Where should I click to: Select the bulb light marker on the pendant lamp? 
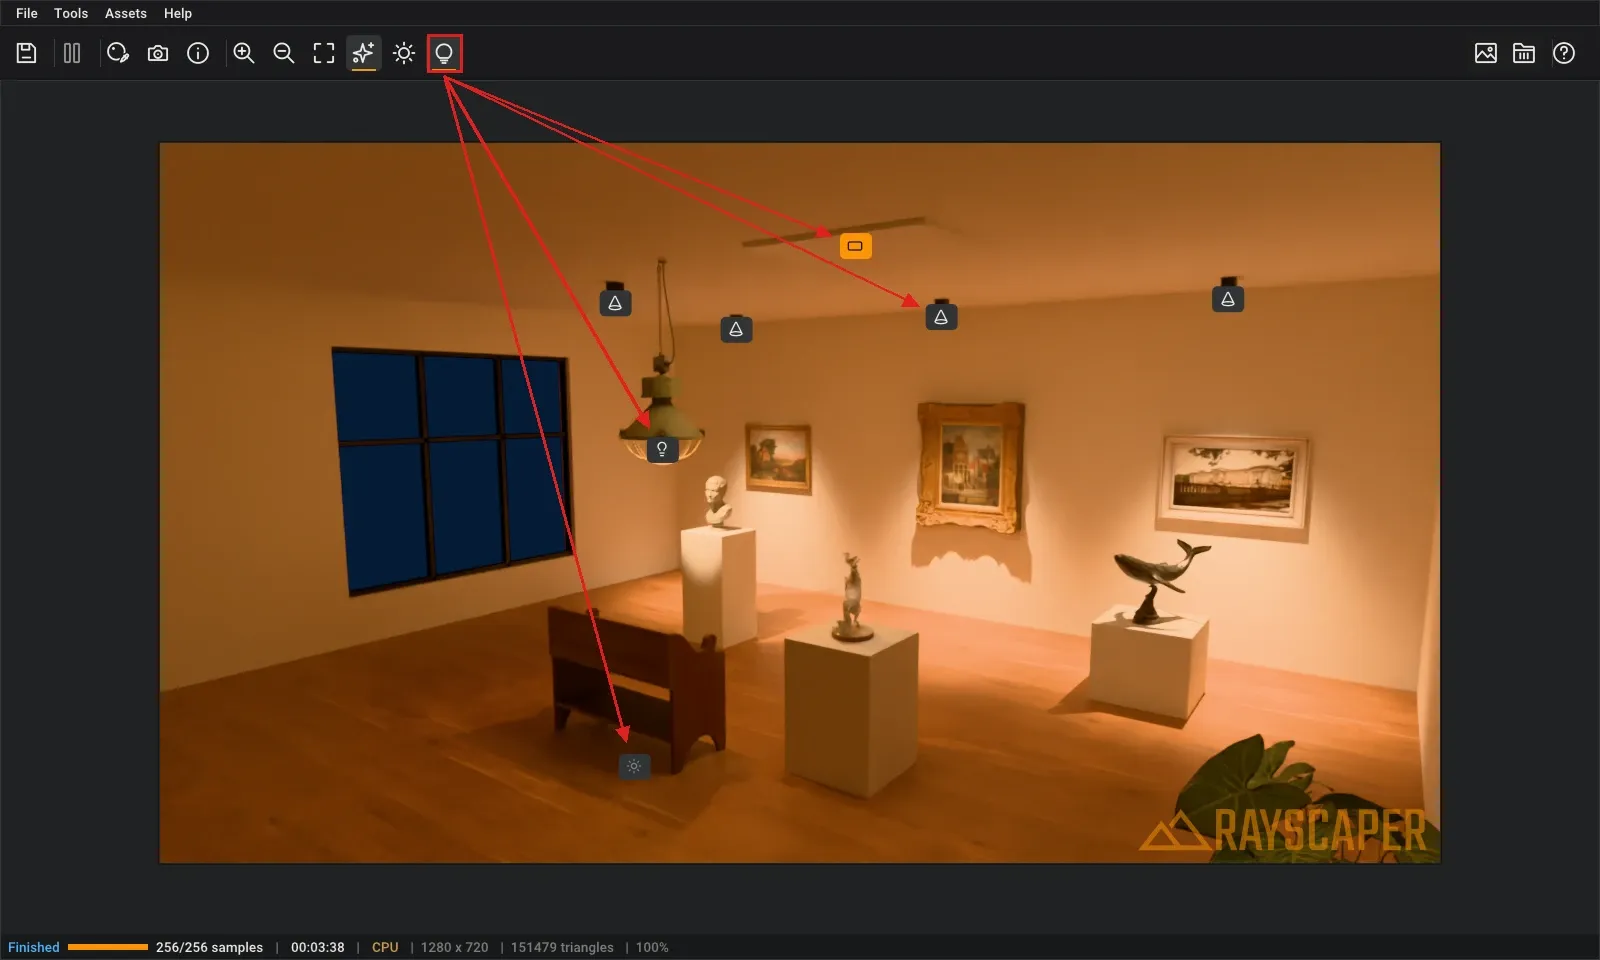pos(662,449)
